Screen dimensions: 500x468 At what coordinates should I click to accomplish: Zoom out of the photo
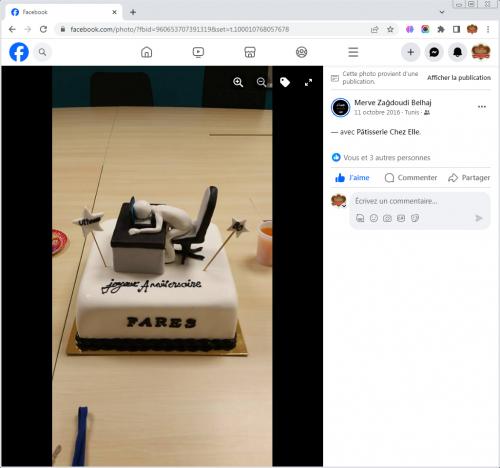(262, 82)
